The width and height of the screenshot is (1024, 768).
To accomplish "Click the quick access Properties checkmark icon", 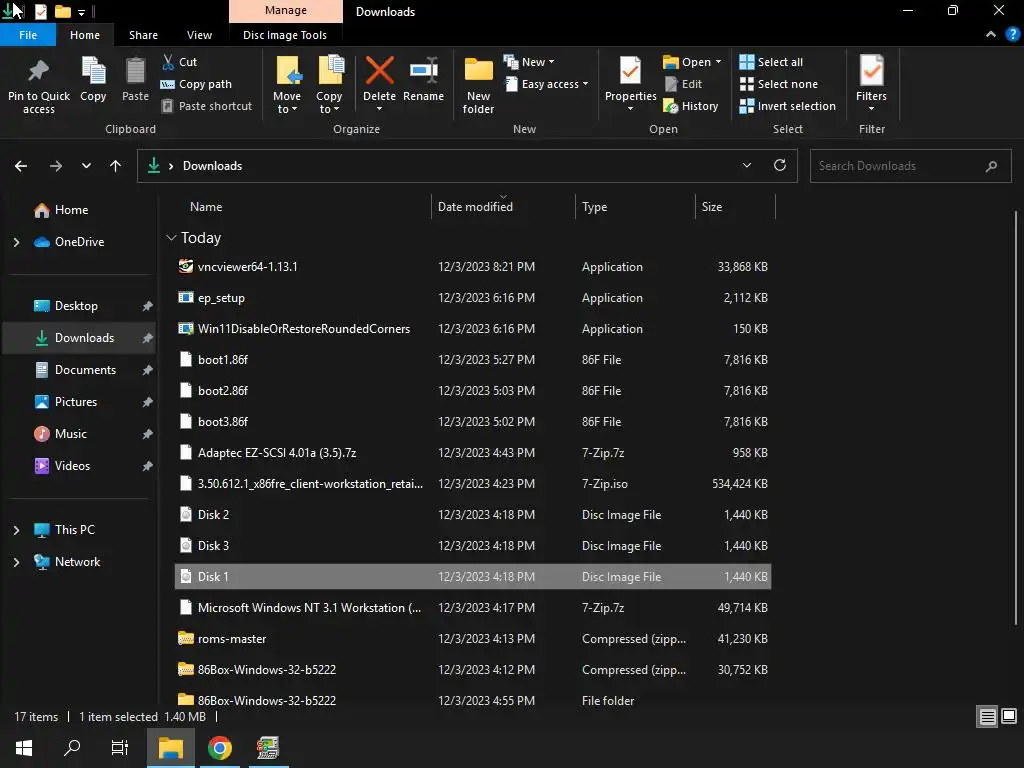I will coord(40,11).
